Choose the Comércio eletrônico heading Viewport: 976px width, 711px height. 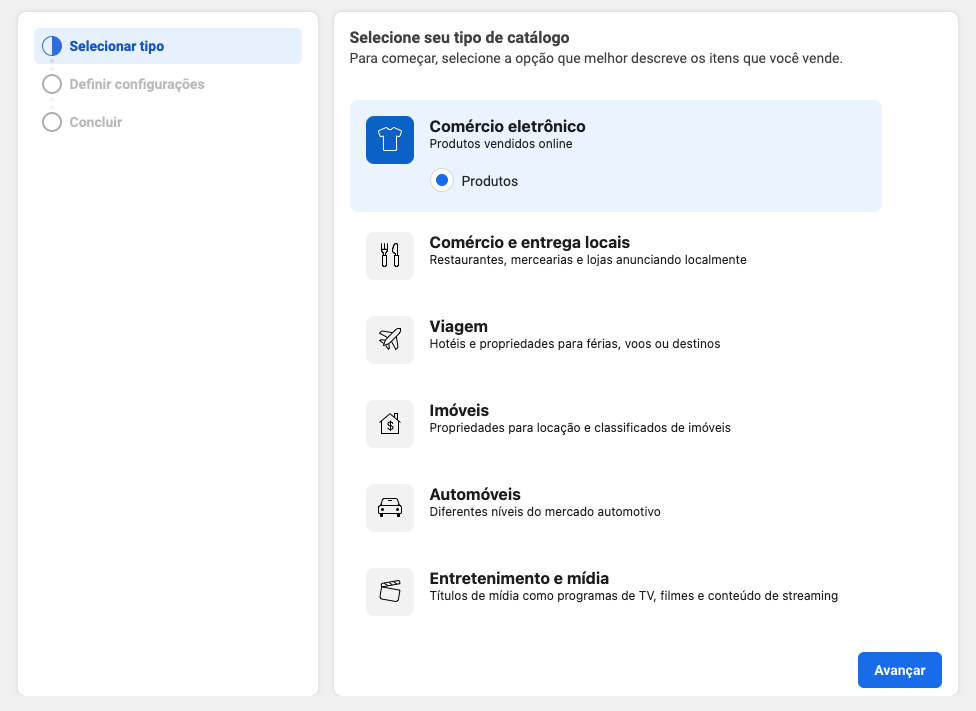click(507, 127)
